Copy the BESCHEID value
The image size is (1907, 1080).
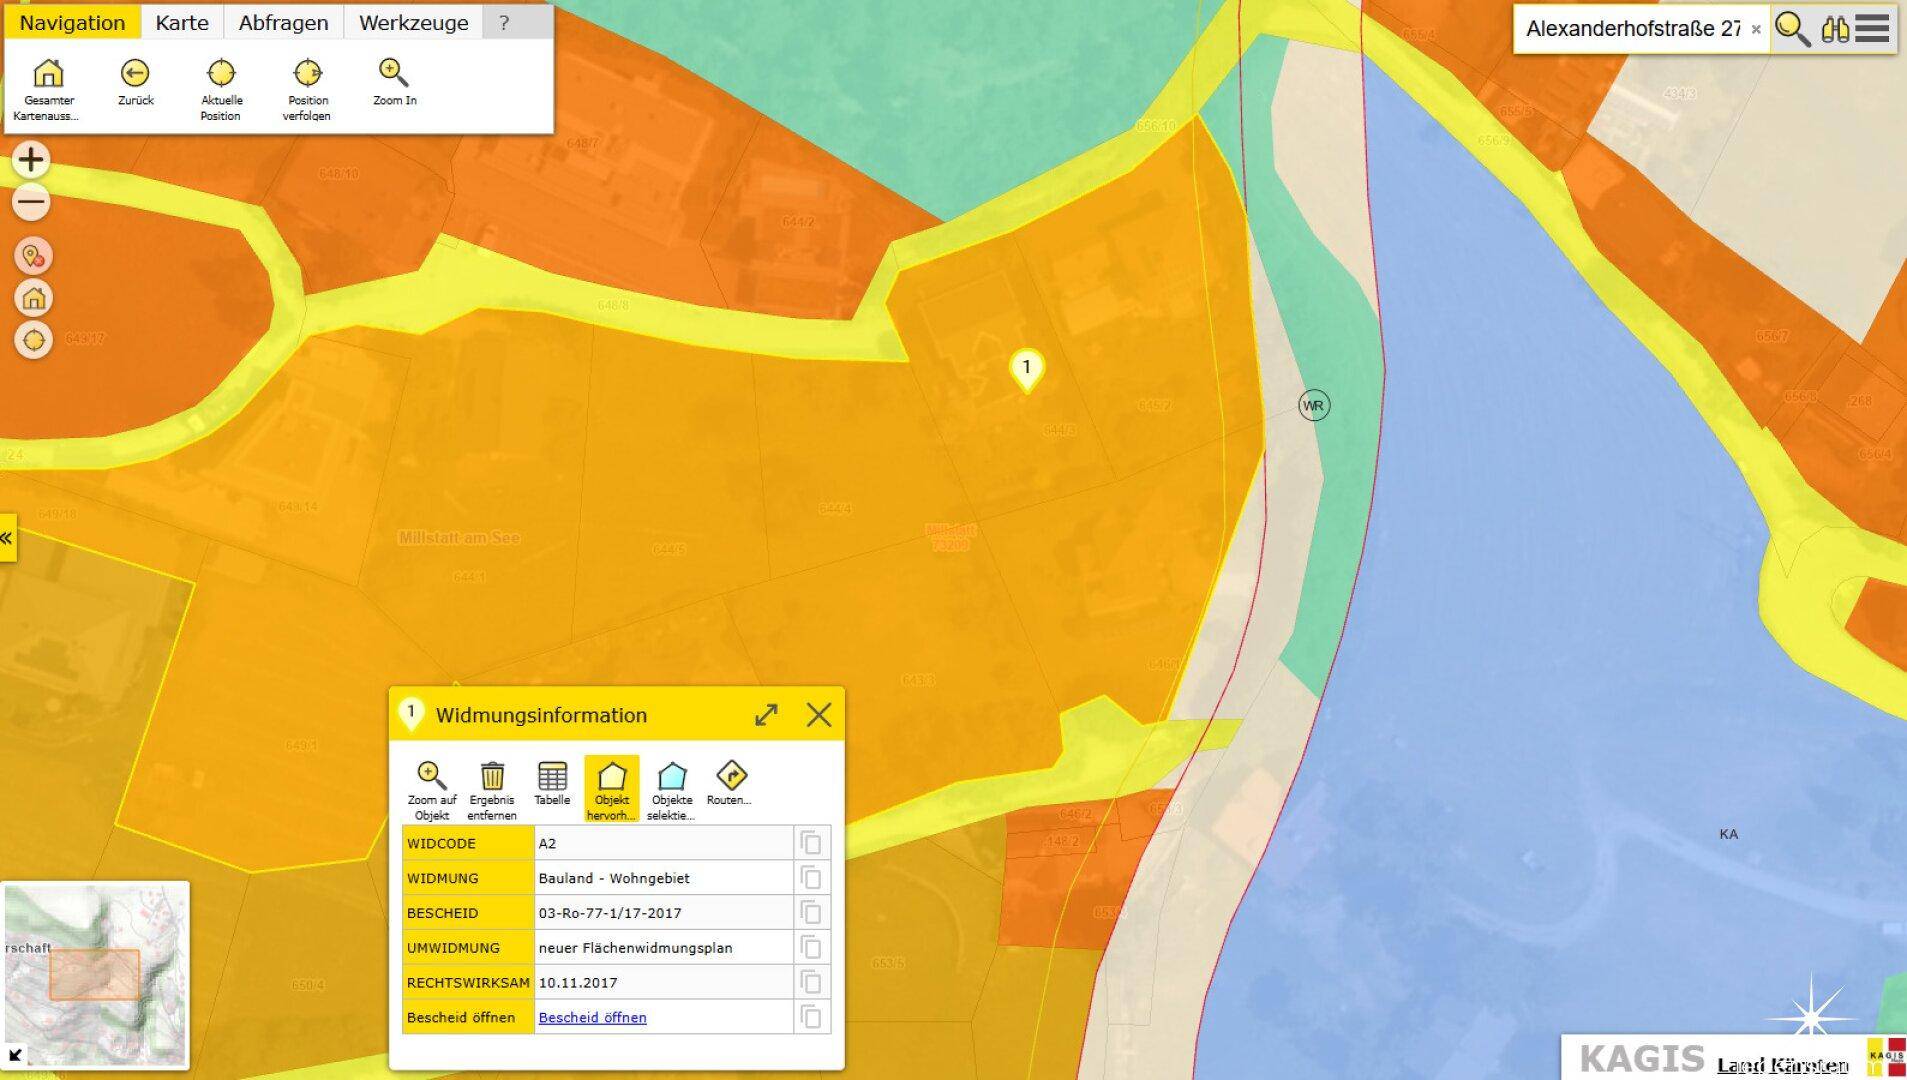click(811, 913)
